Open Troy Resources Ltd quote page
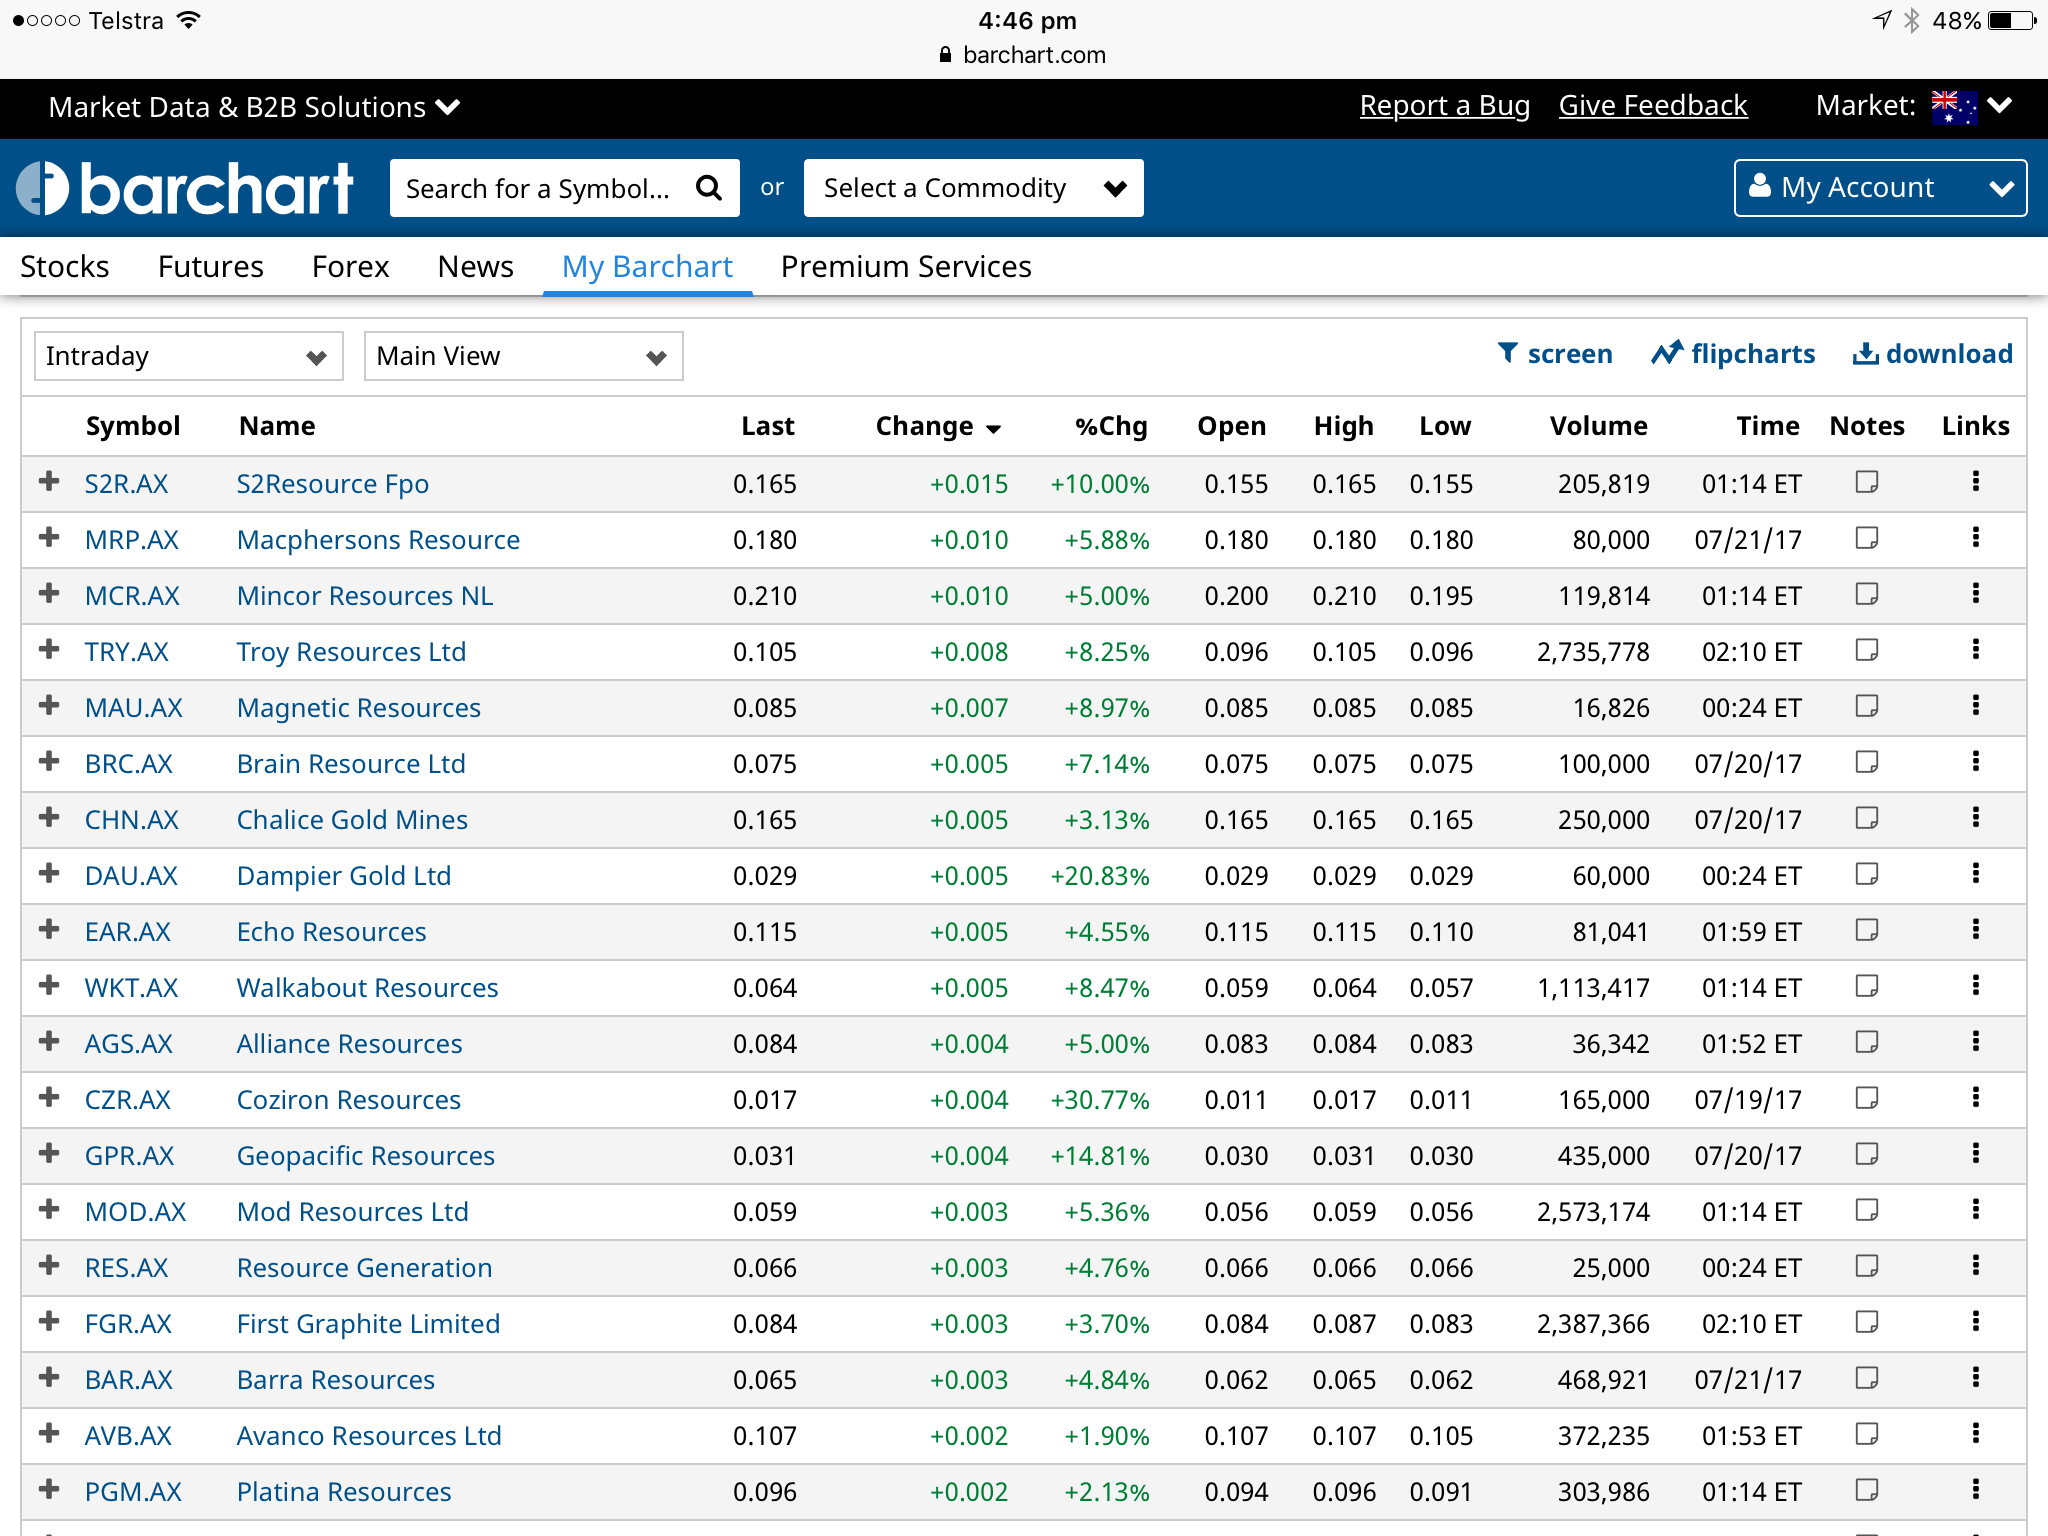The height and width of the screenshot is (1536, 2048). click(x=351, y=652)
